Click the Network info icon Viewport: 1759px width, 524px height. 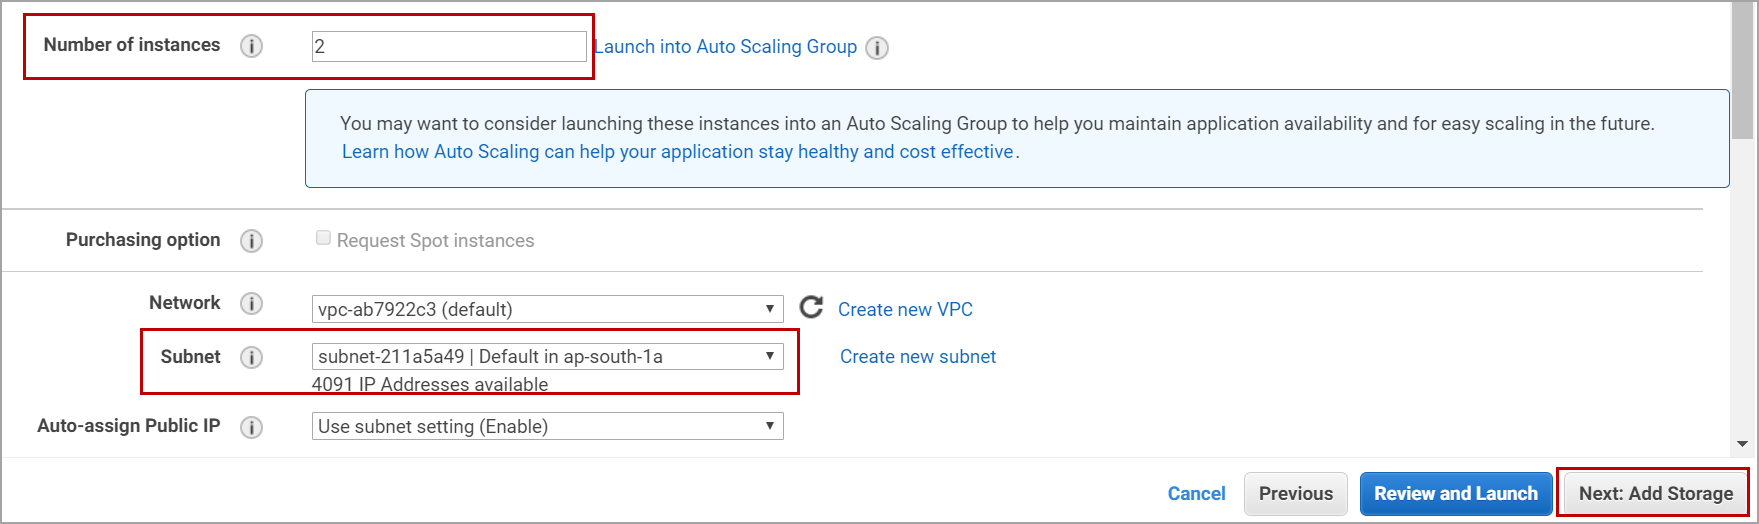252,303
